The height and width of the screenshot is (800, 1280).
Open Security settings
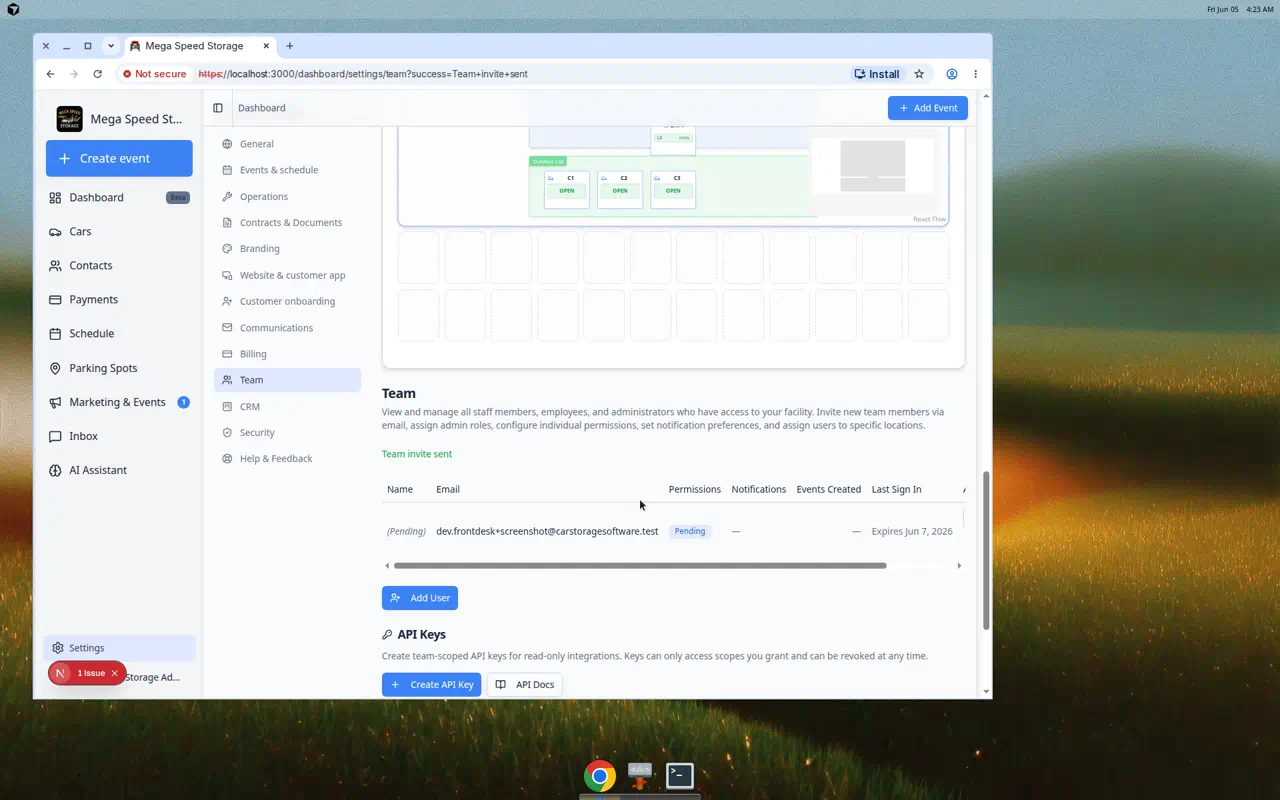[287, 433]
